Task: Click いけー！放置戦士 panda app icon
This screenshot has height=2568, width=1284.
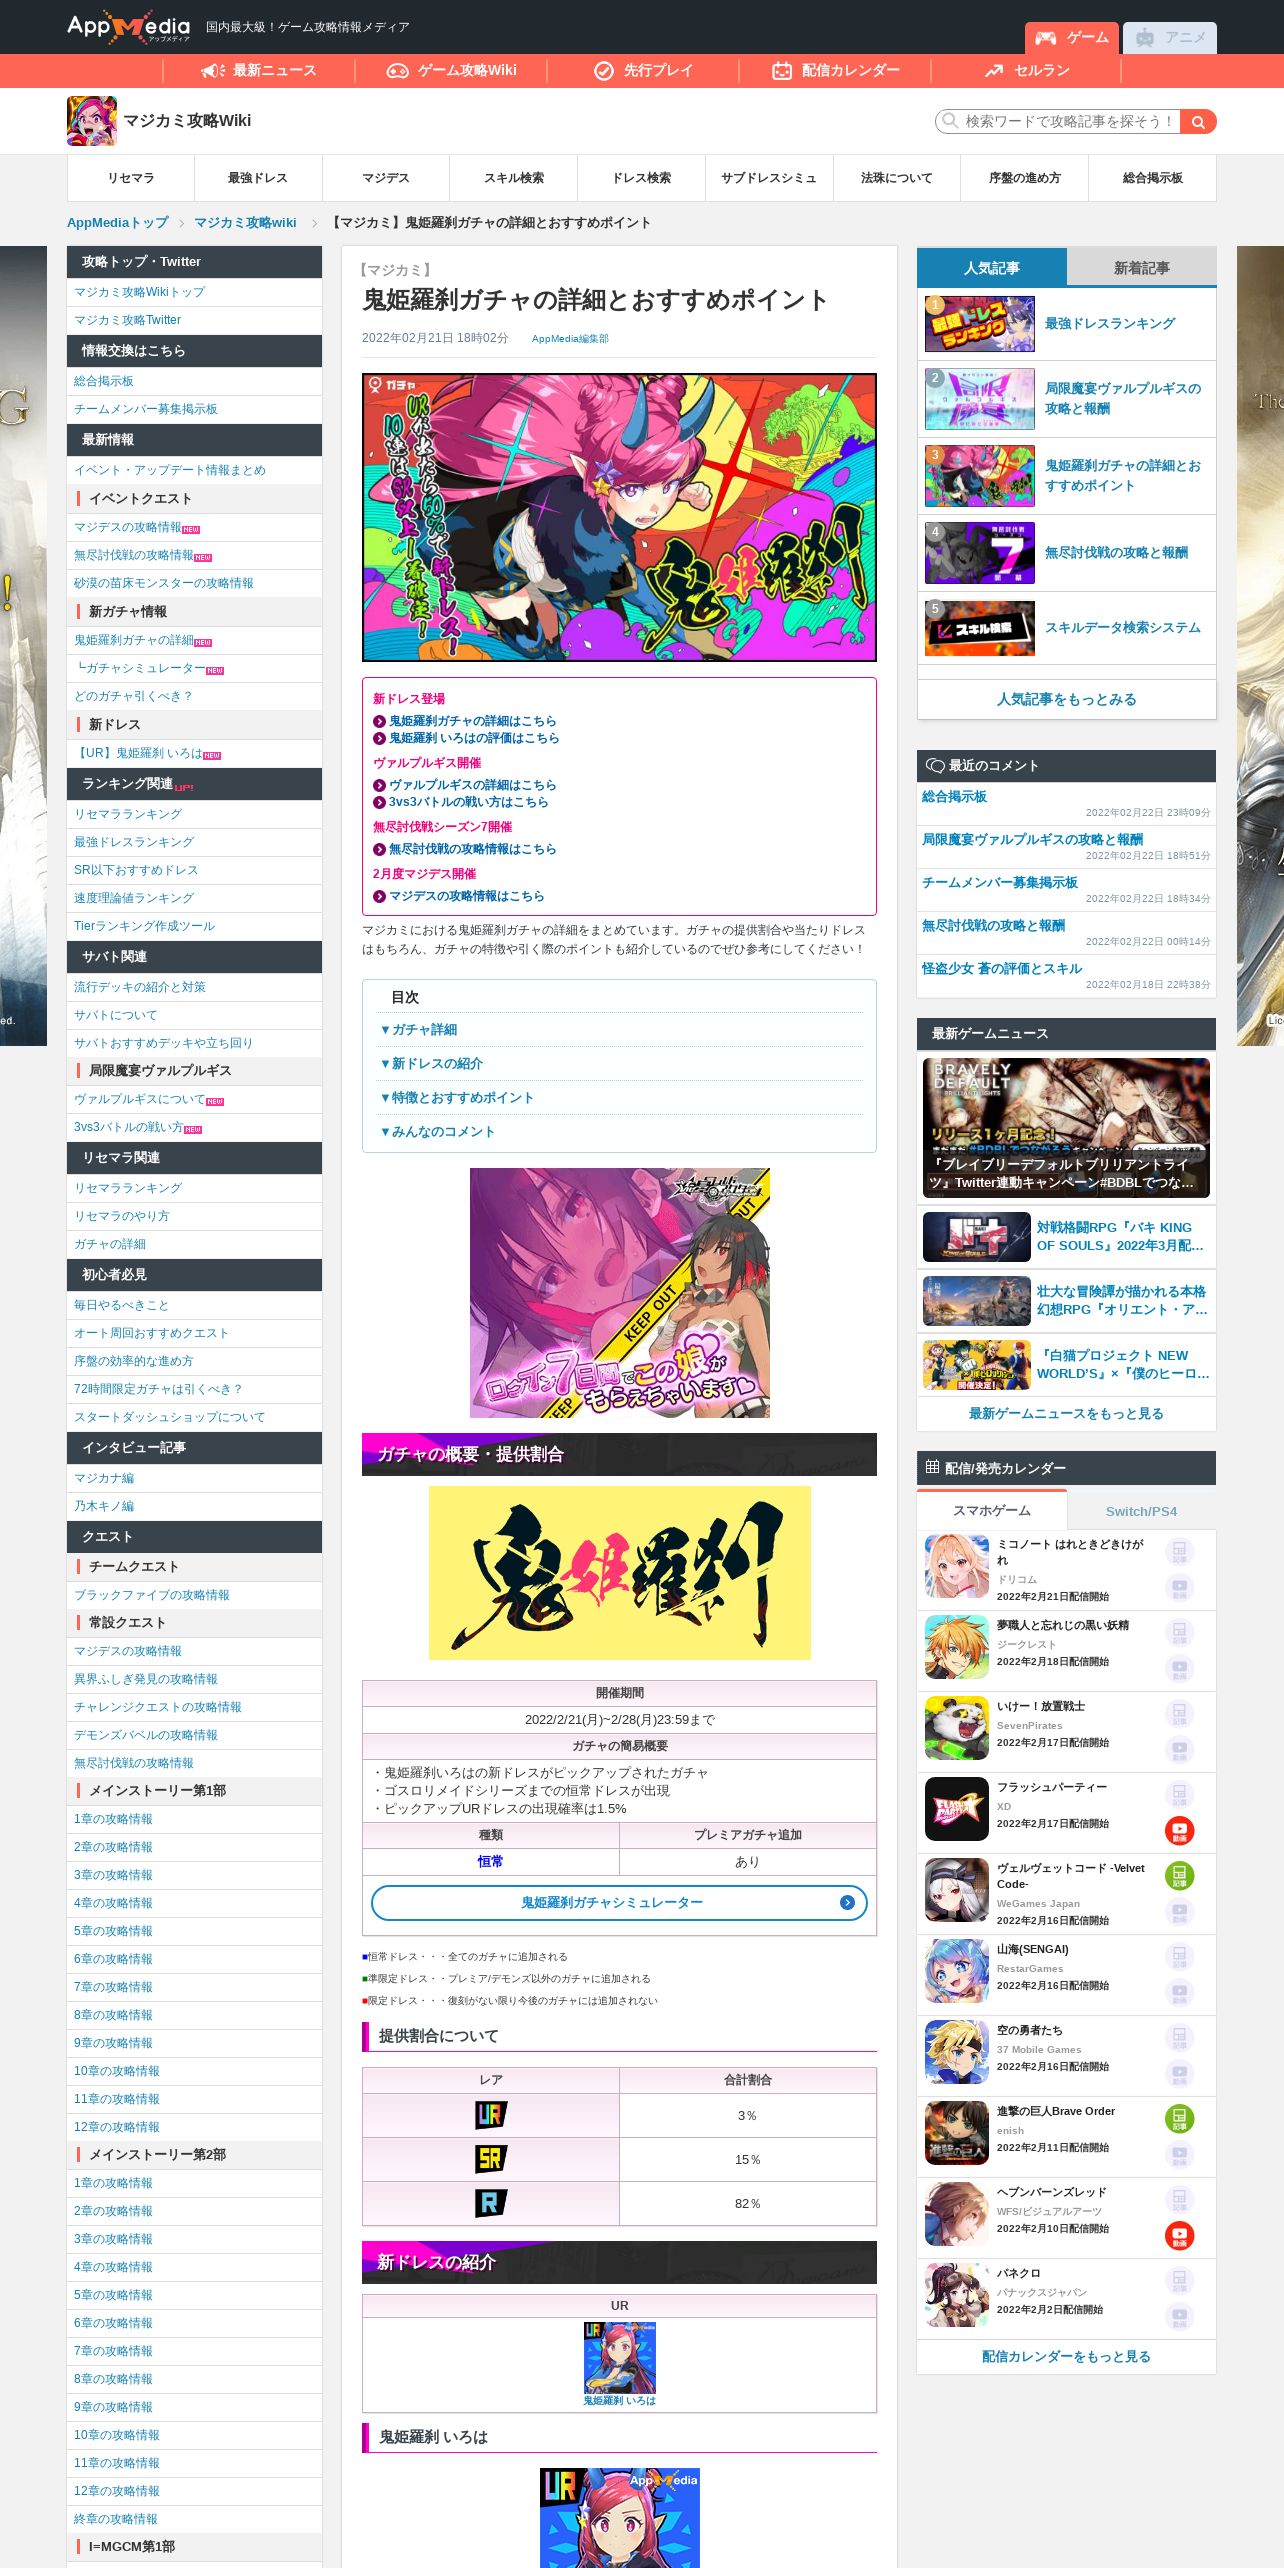Action: [x=956, y=1729]
